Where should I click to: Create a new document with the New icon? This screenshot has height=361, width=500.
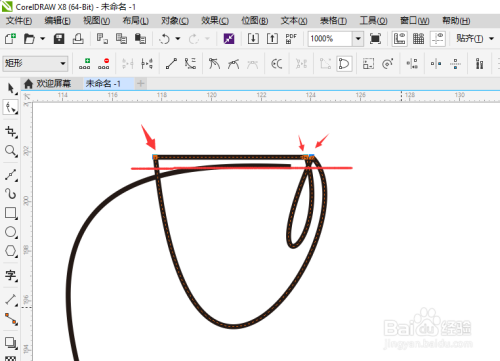[x=10, y=39]
